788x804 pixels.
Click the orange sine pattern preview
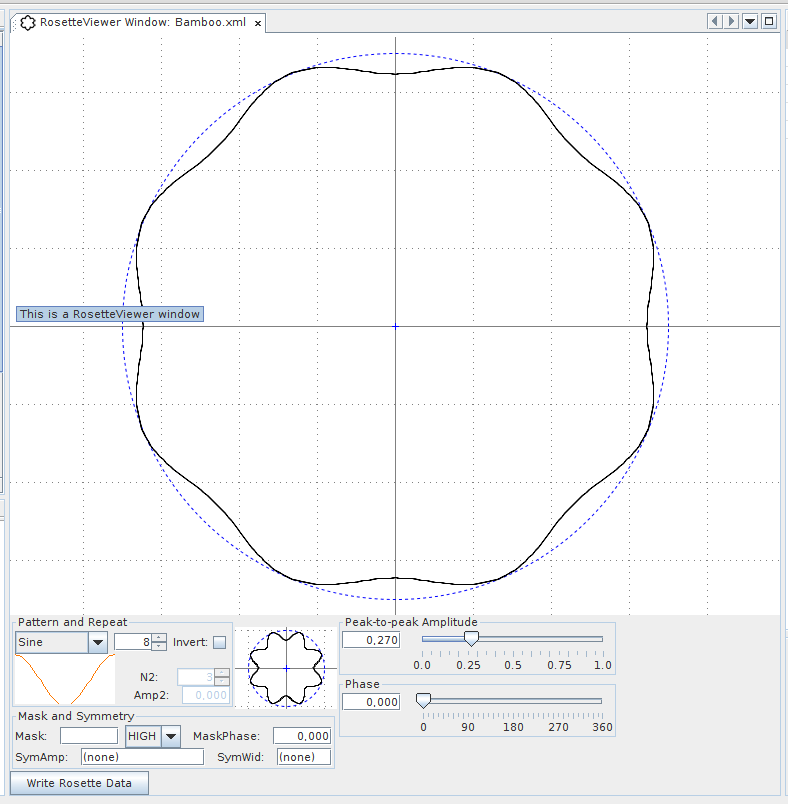(x=65, y=679)
